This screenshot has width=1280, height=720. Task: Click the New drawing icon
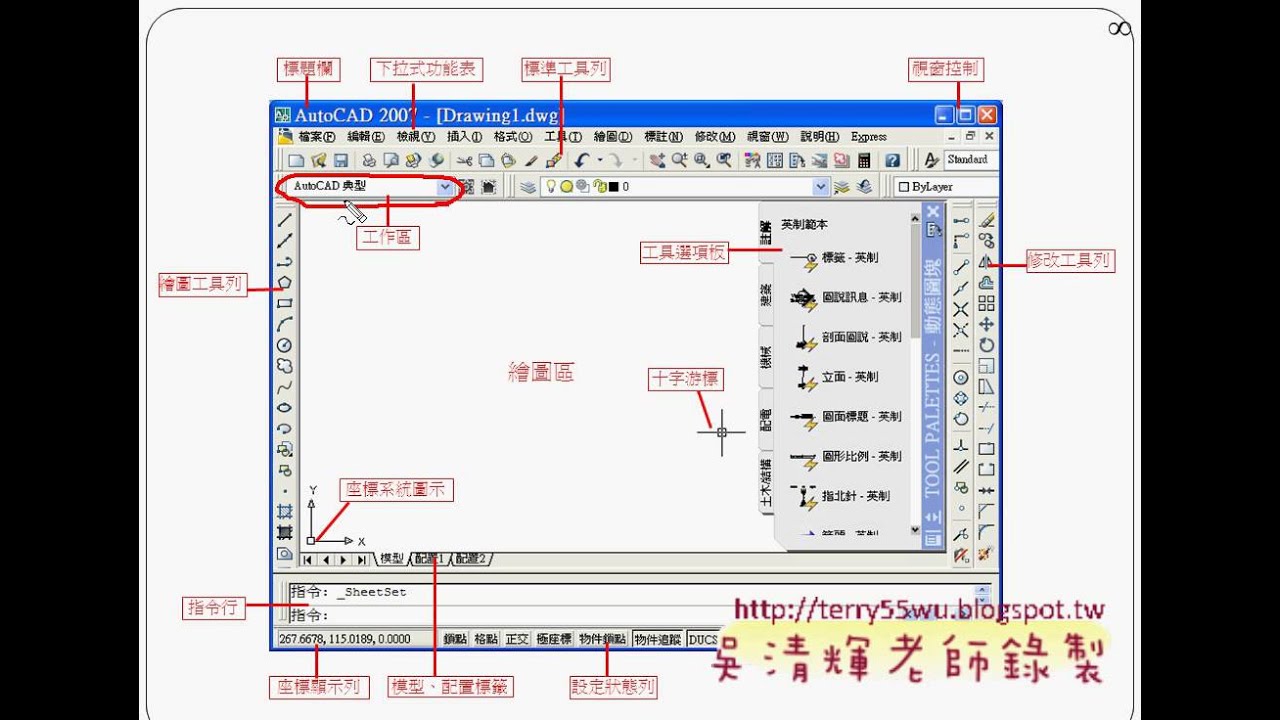pyautogui.click(x=296, y=160)
